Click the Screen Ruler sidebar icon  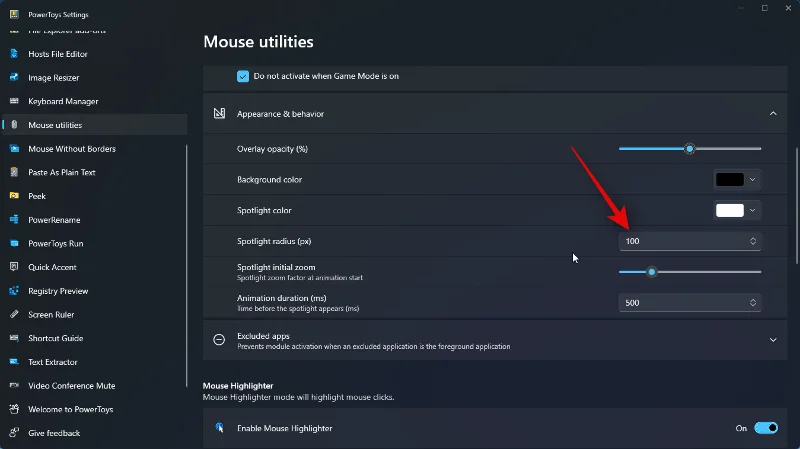(14, 315)
